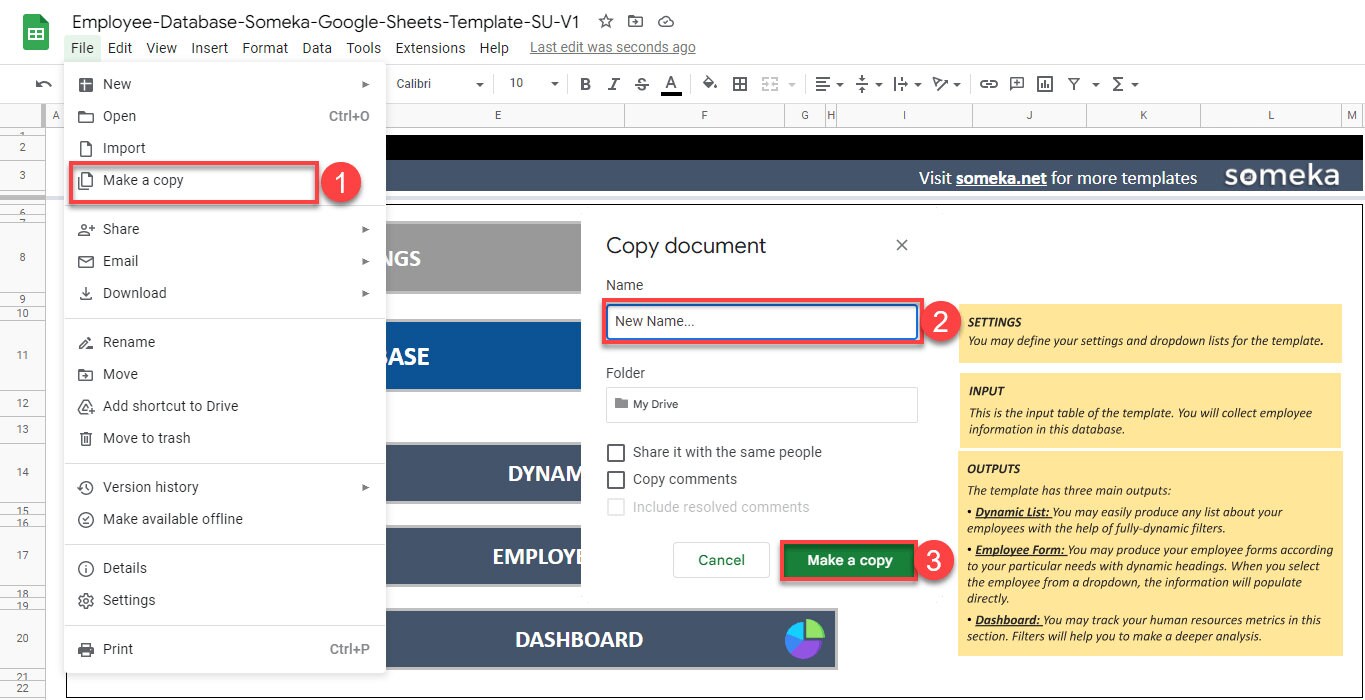Image resolution: width=1365 pixels, height=700 pixels.
Task: Open the text color picker
Action: click(671, 84)
